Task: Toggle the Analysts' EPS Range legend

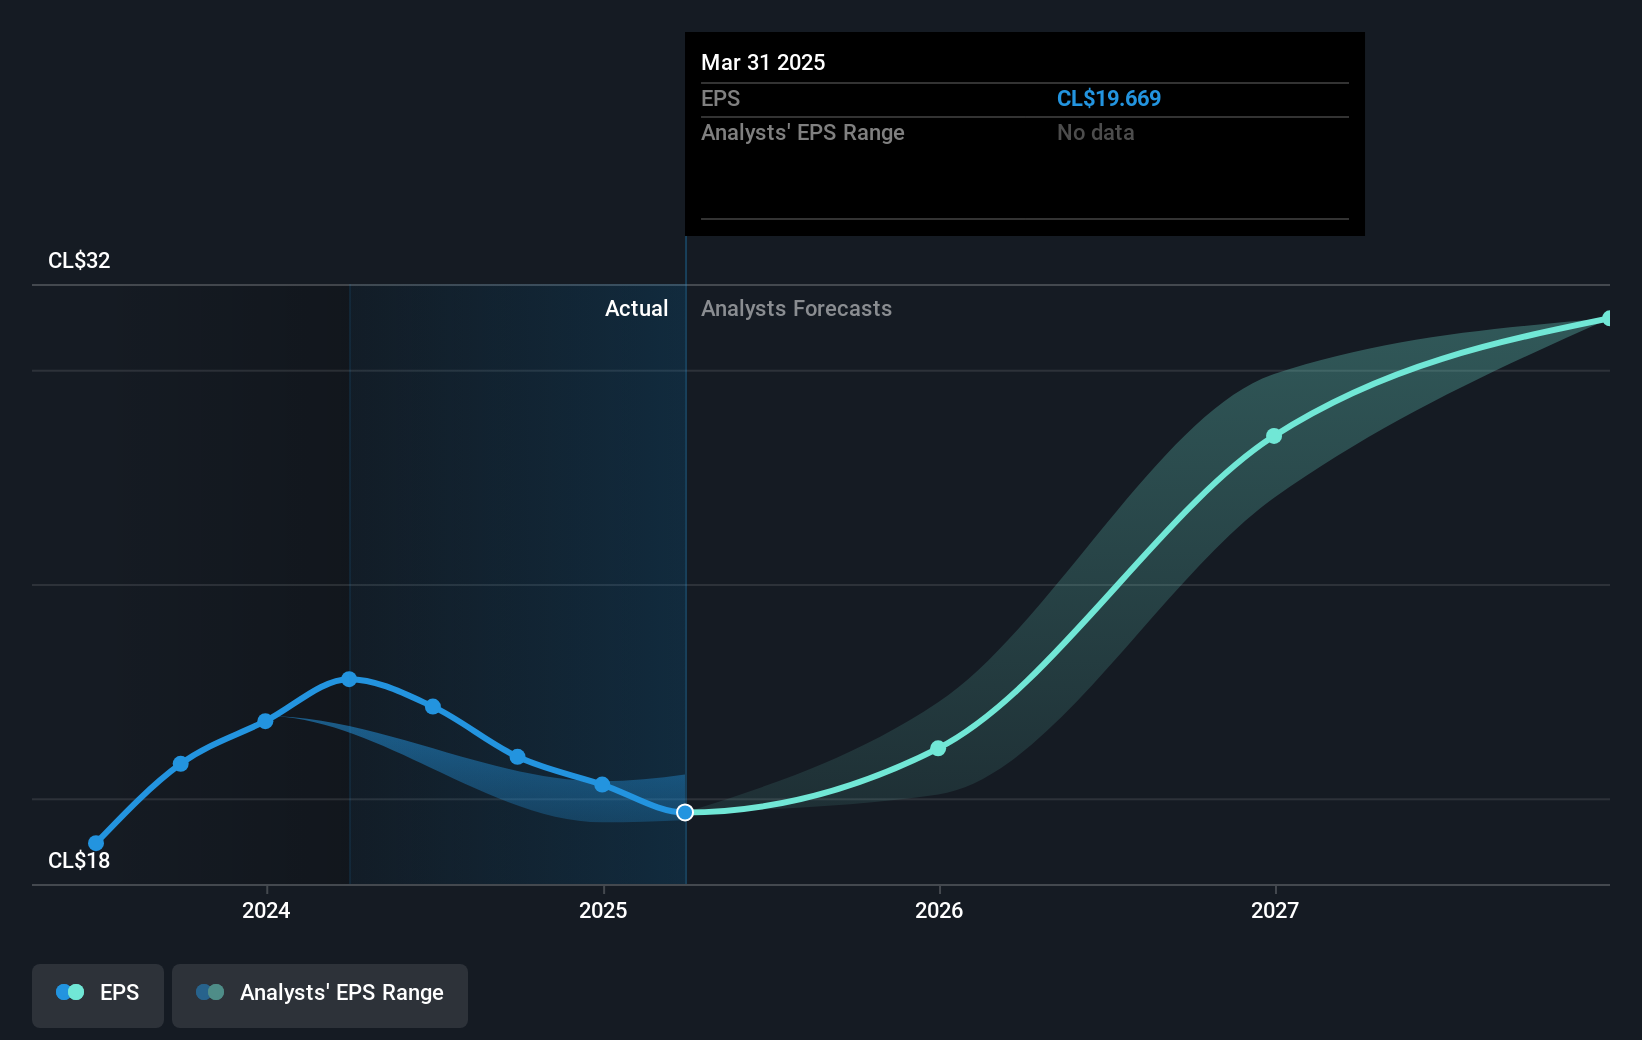Action: 320,995
